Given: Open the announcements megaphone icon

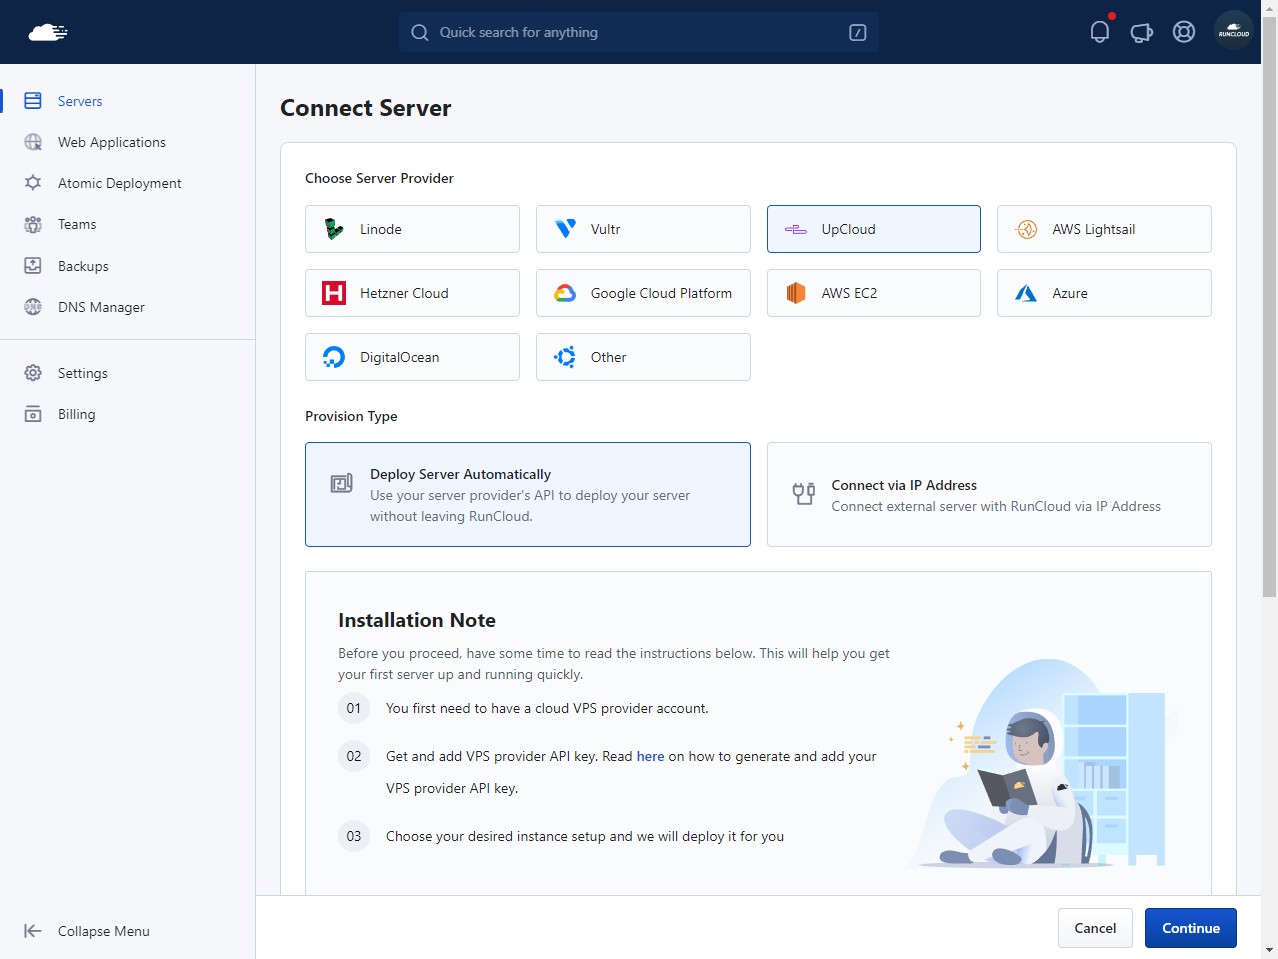Looking at the screenshot, I should pos(1141,33).
